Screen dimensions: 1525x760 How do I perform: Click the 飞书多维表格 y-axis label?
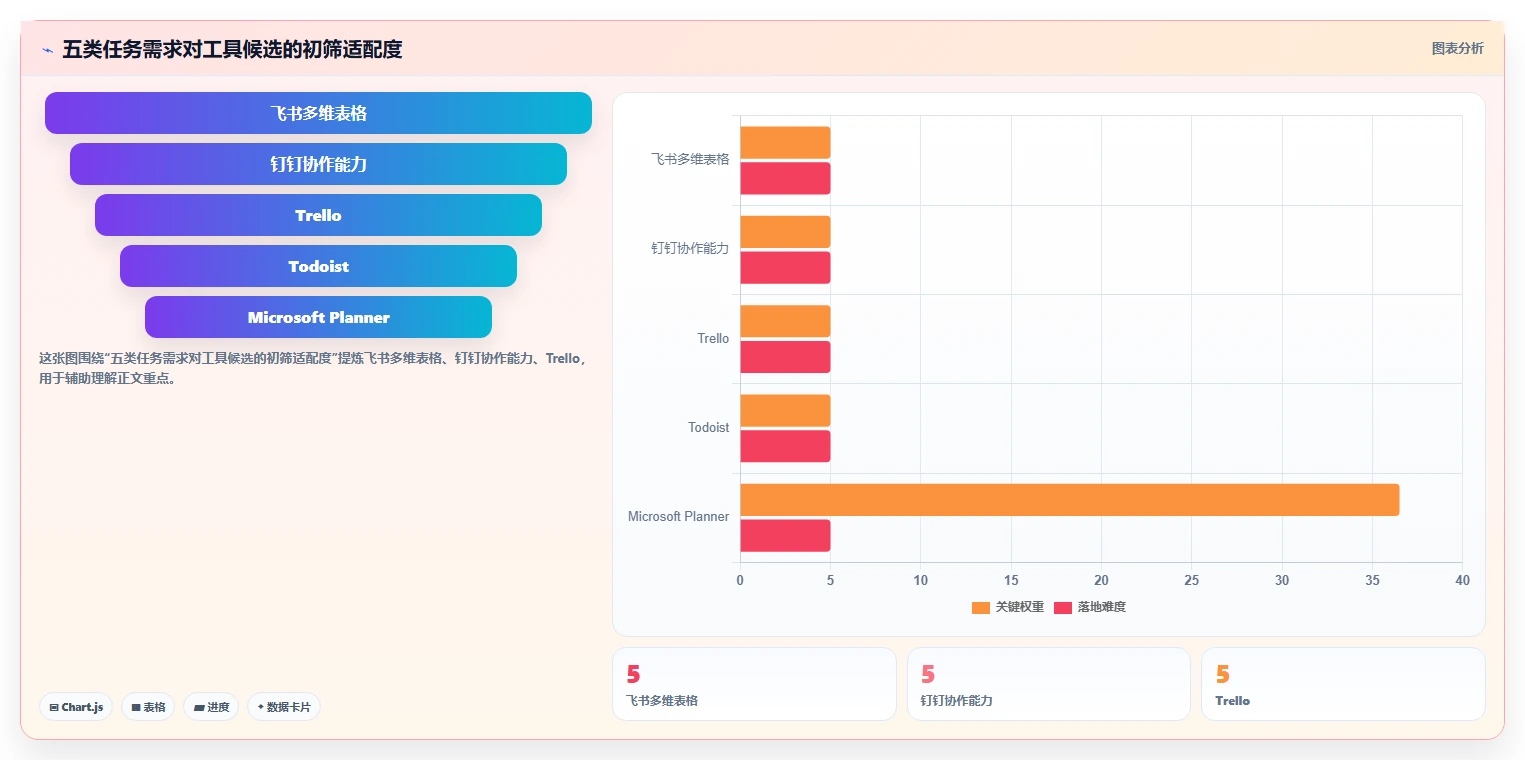[x=690, y=159]
